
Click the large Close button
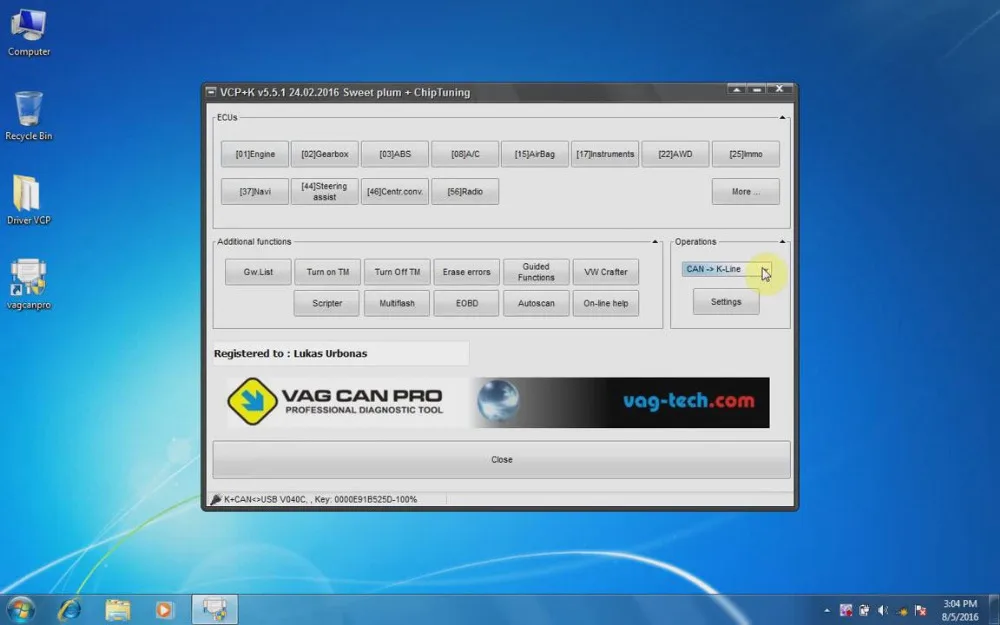pyautogui.click(x=501, y=459)
